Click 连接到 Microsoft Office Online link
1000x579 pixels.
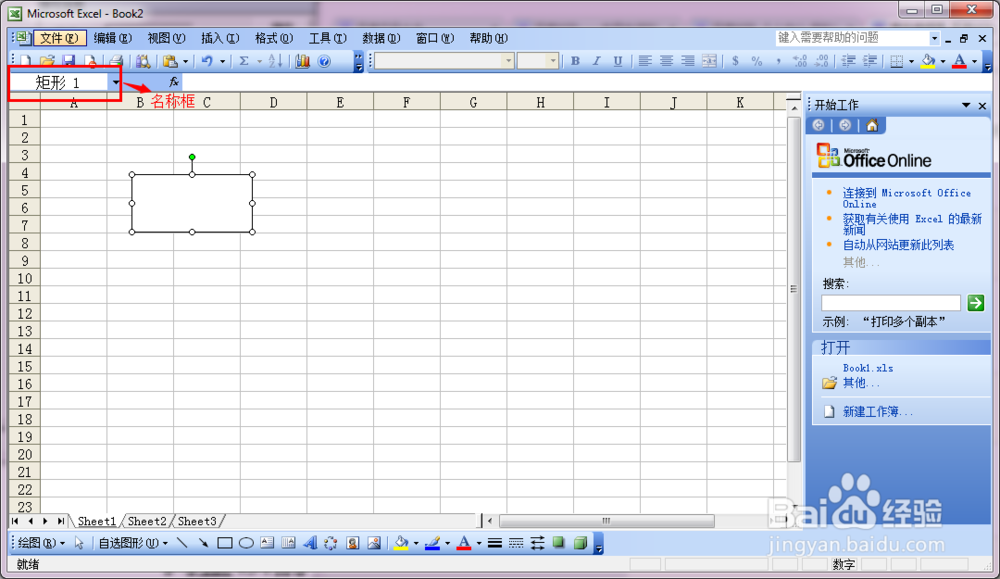coord(906,198)
